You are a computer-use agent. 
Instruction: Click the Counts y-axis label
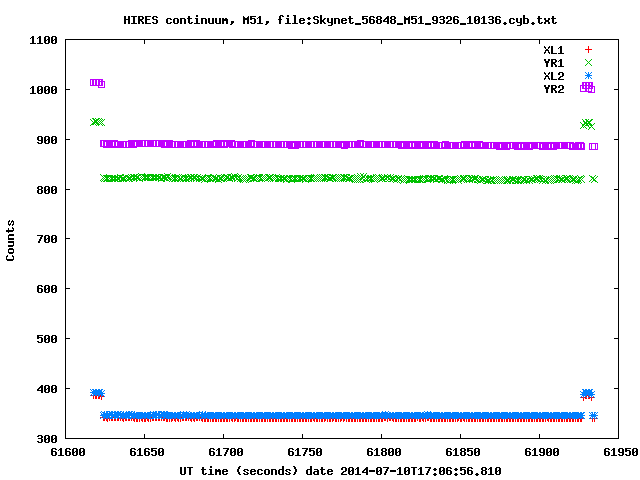click(10, 240)
